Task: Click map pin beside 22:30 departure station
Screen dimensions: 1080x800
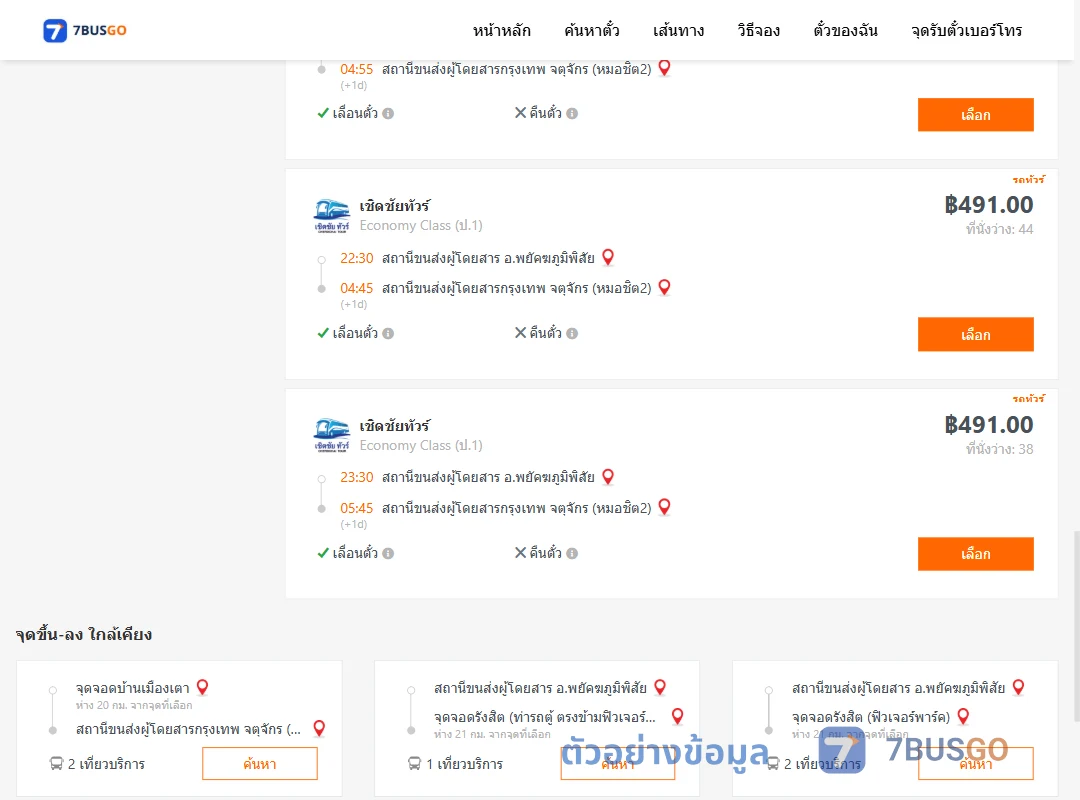Action: 608,257
